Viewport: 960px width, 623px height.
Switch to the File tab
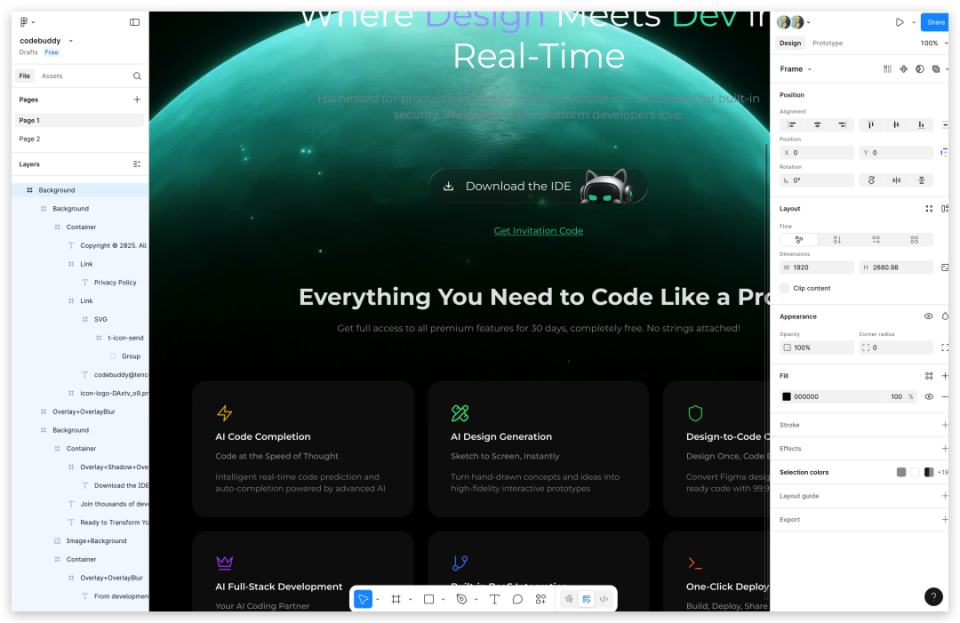(24, 76)
